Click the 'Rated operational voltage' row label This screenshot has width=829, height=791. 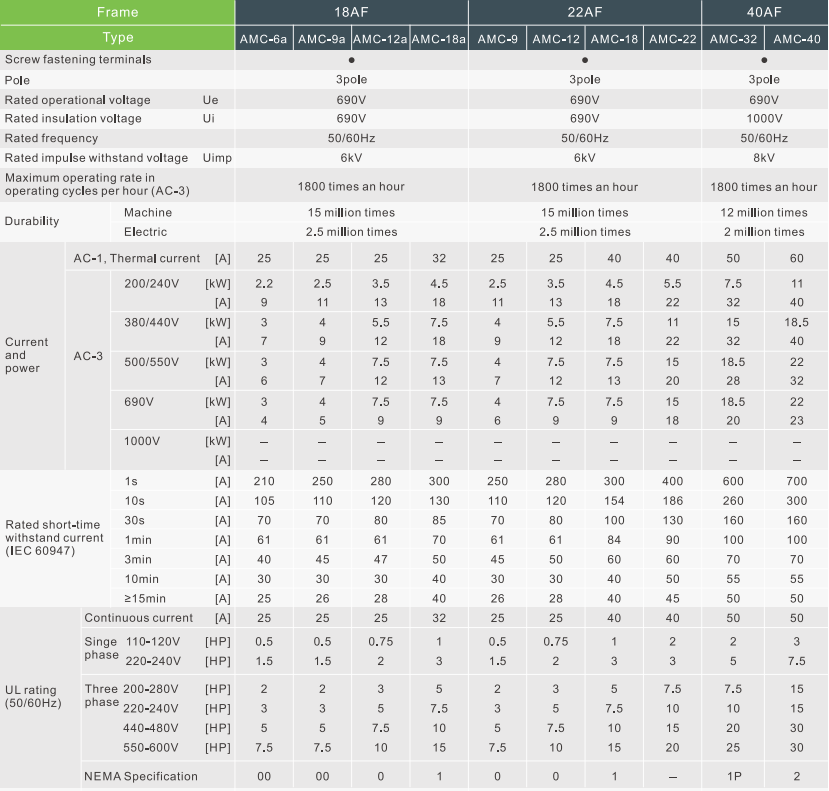tap(78, 100)
